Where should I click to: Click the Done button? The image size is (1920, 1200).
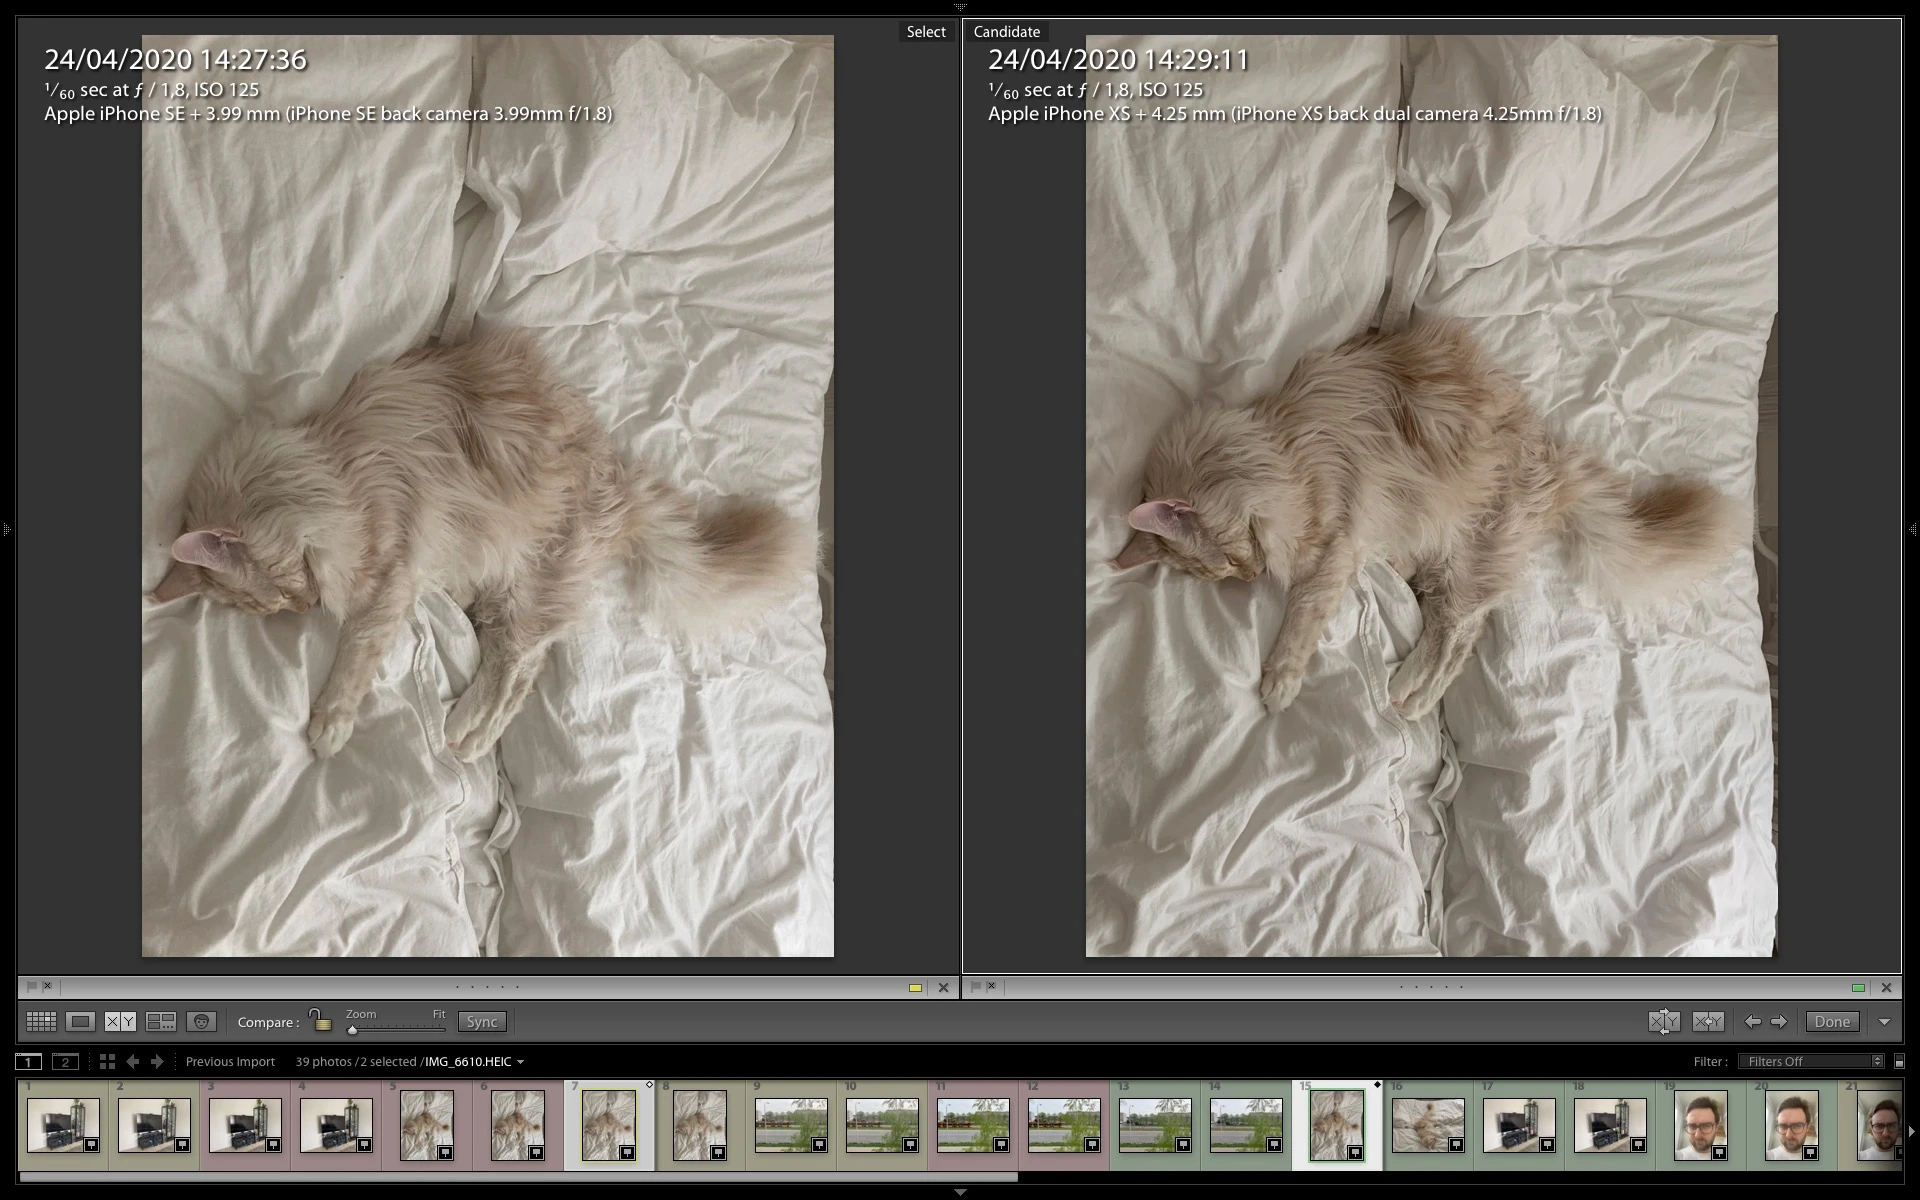pyautogui.click(x=1832, y=1021)
